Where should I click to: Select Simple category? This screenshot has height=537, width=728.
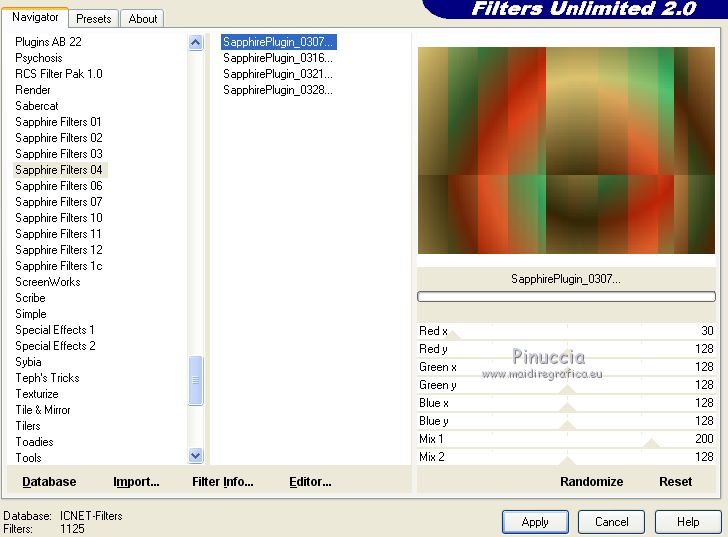point(31,314)
